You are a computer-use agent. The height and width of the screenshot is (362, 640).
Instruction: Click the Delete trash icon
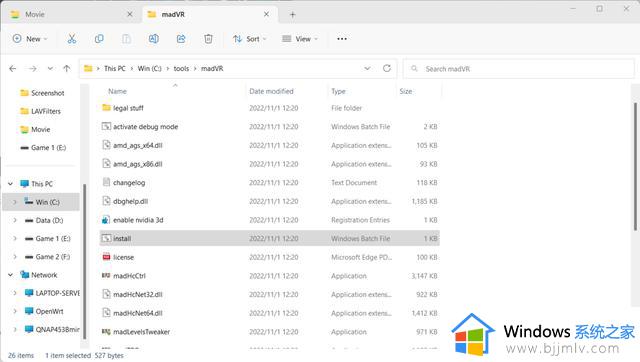208,39
